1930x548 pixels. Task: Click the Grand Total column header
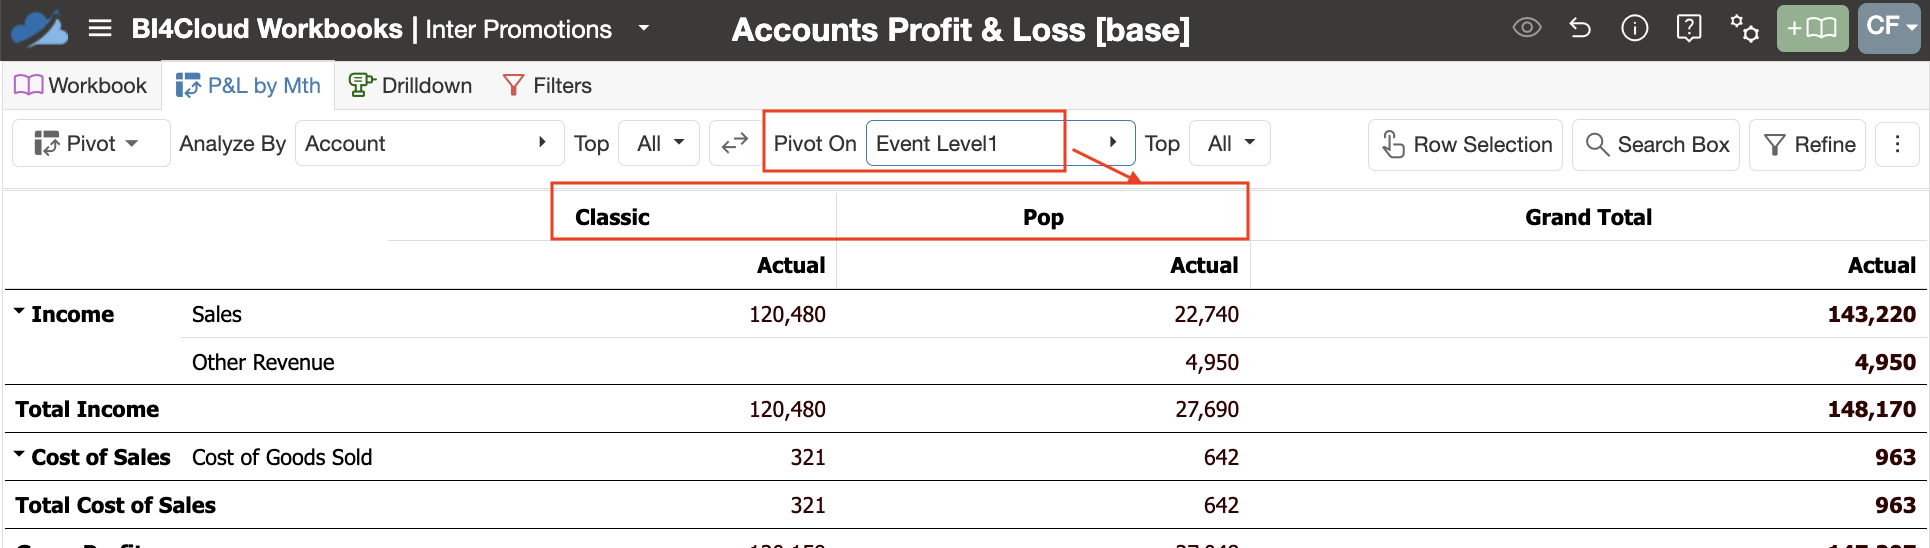1588,217
